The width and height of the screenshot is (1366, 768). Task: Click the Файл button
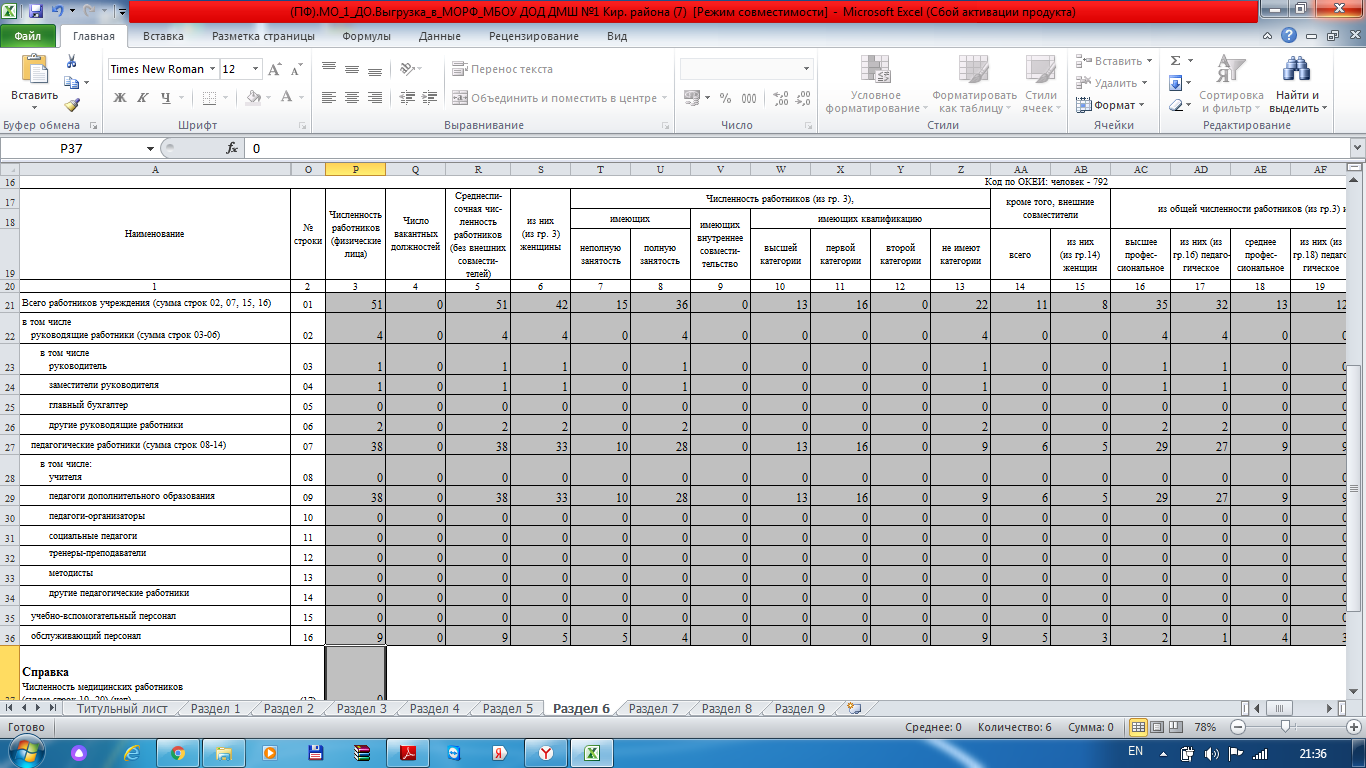[27, 36]
